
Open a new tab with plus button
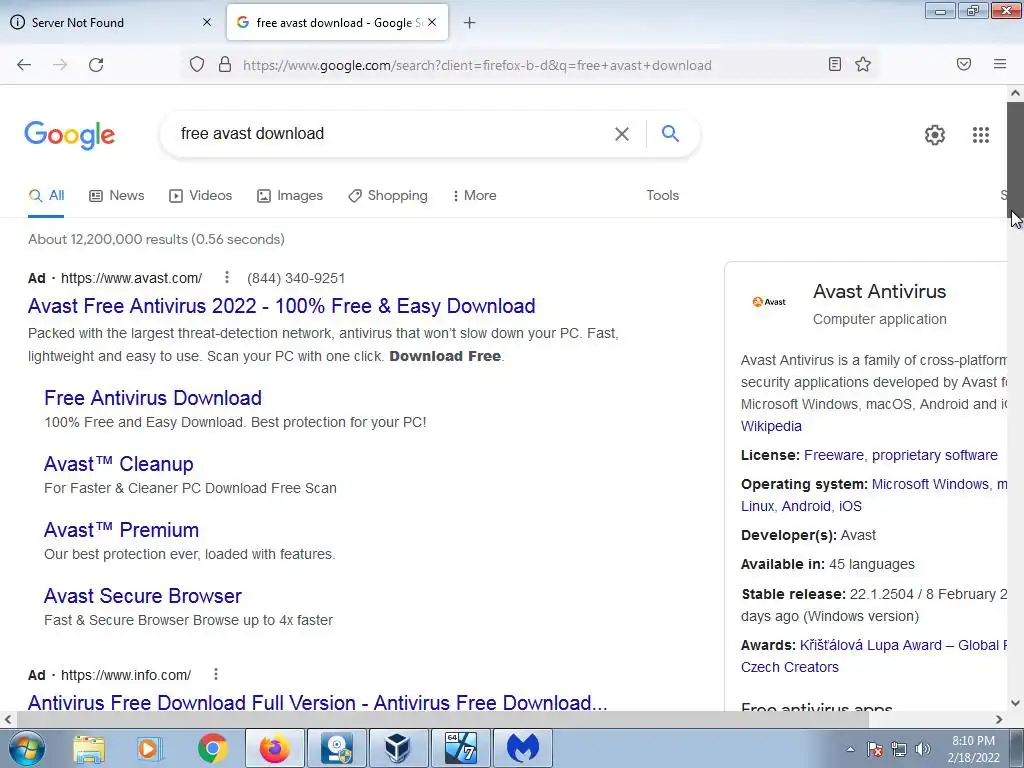[x=470, y=23]
